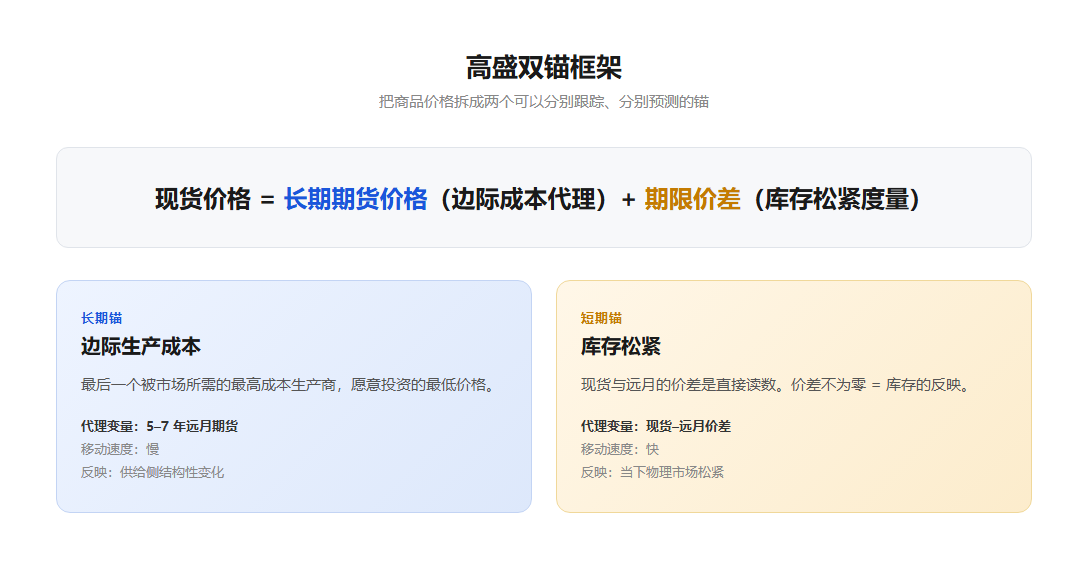Image resolution: width=1088 pixels, height=561 pixels.
Task: Click the blue 长期期货价格 term
Action: [x=355, y=199]
